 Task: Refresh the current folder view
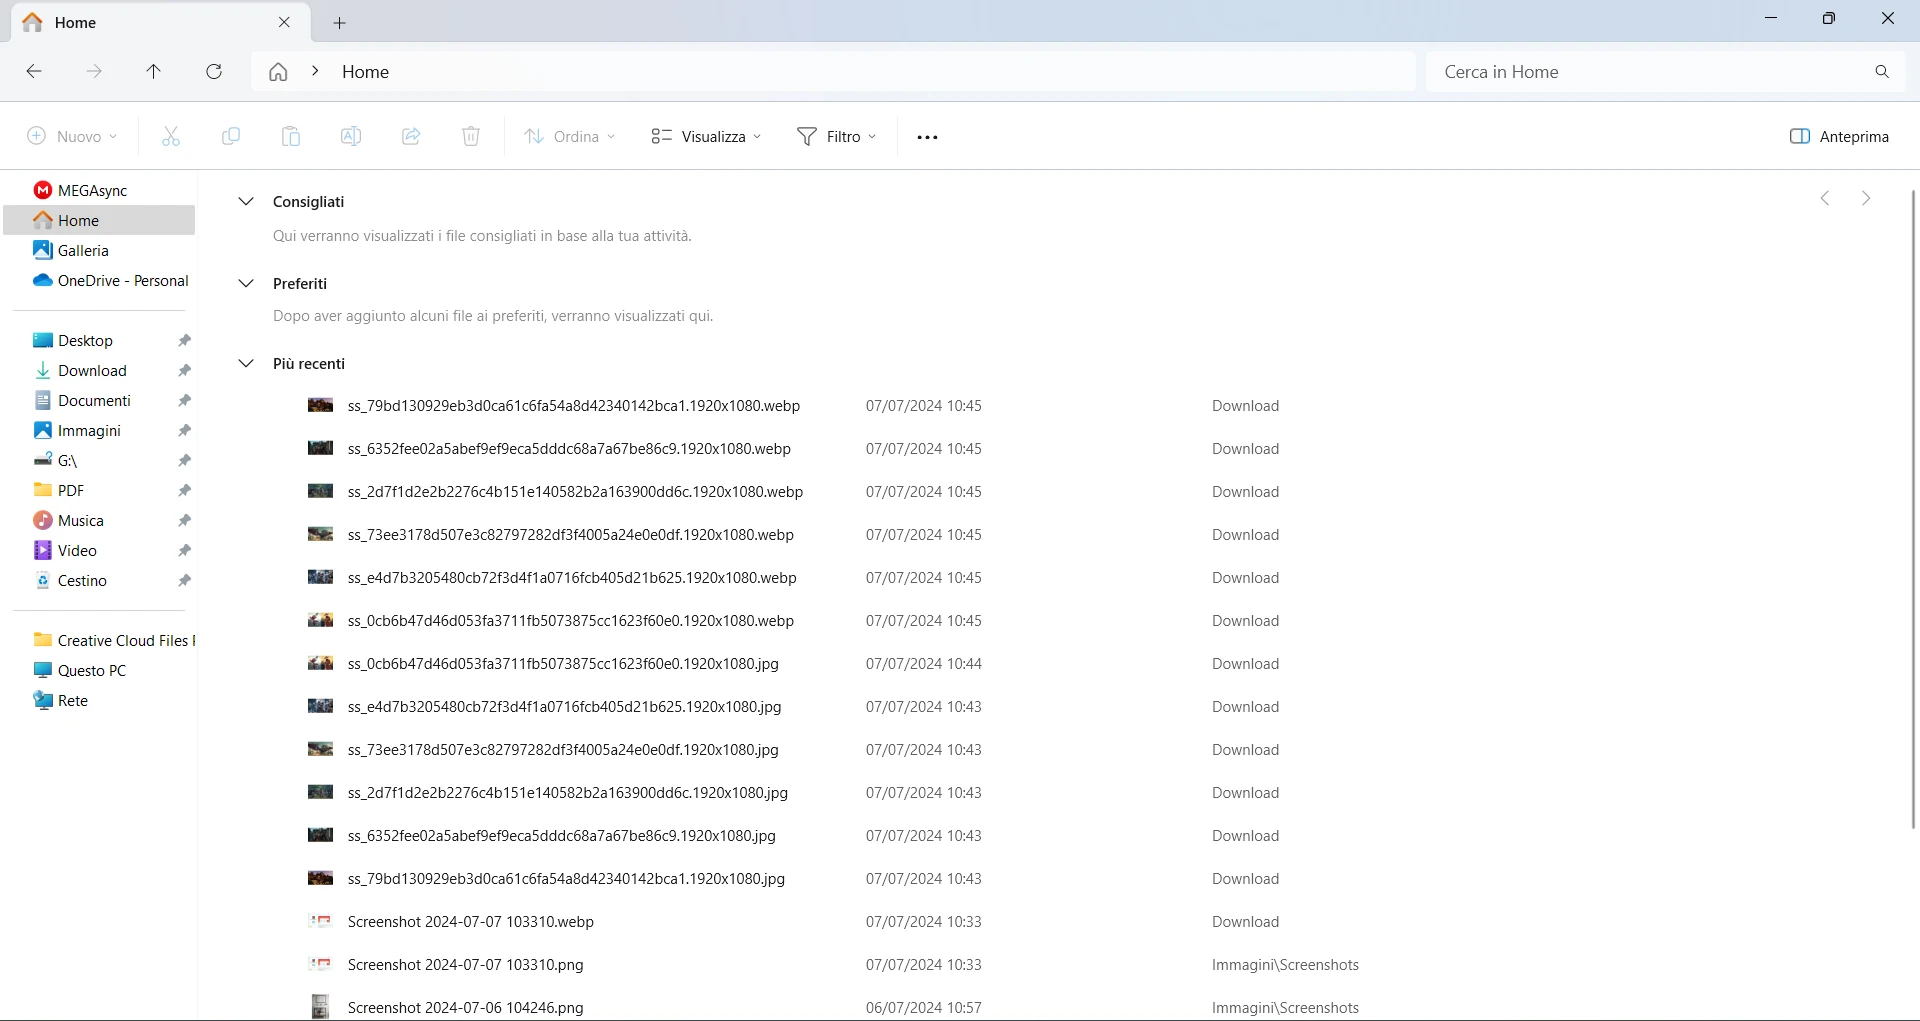pos(214,72)
